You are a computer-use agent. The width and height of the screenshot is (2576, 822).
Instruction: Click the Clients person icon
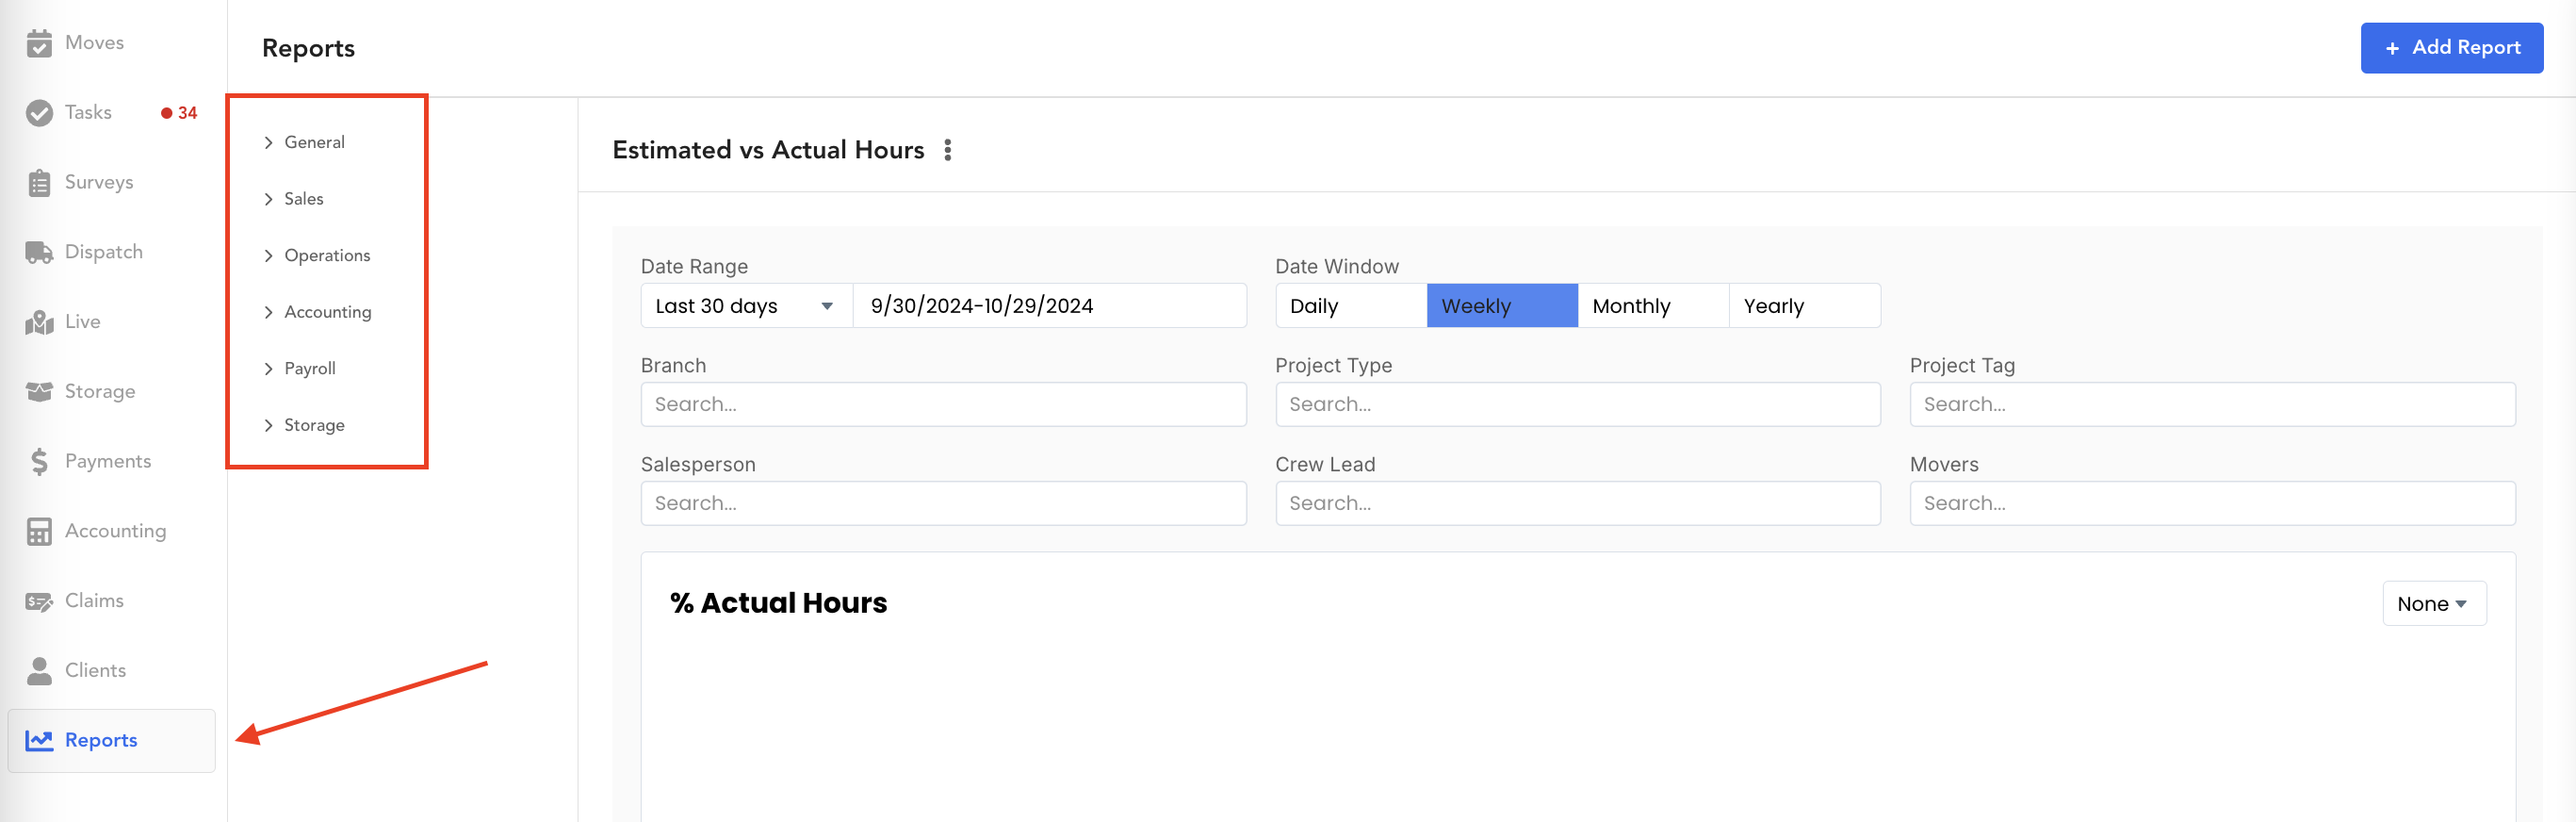[39, 670]
